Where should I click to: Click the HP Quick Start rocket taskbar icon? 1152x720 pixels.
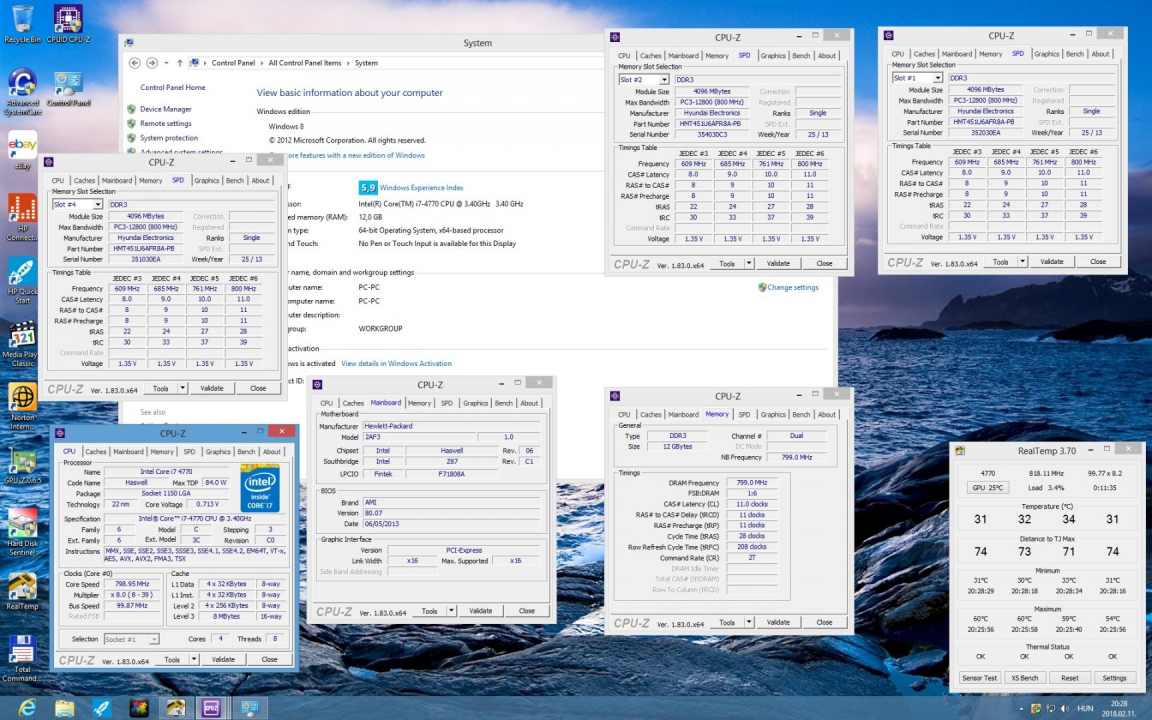(101, 708)
